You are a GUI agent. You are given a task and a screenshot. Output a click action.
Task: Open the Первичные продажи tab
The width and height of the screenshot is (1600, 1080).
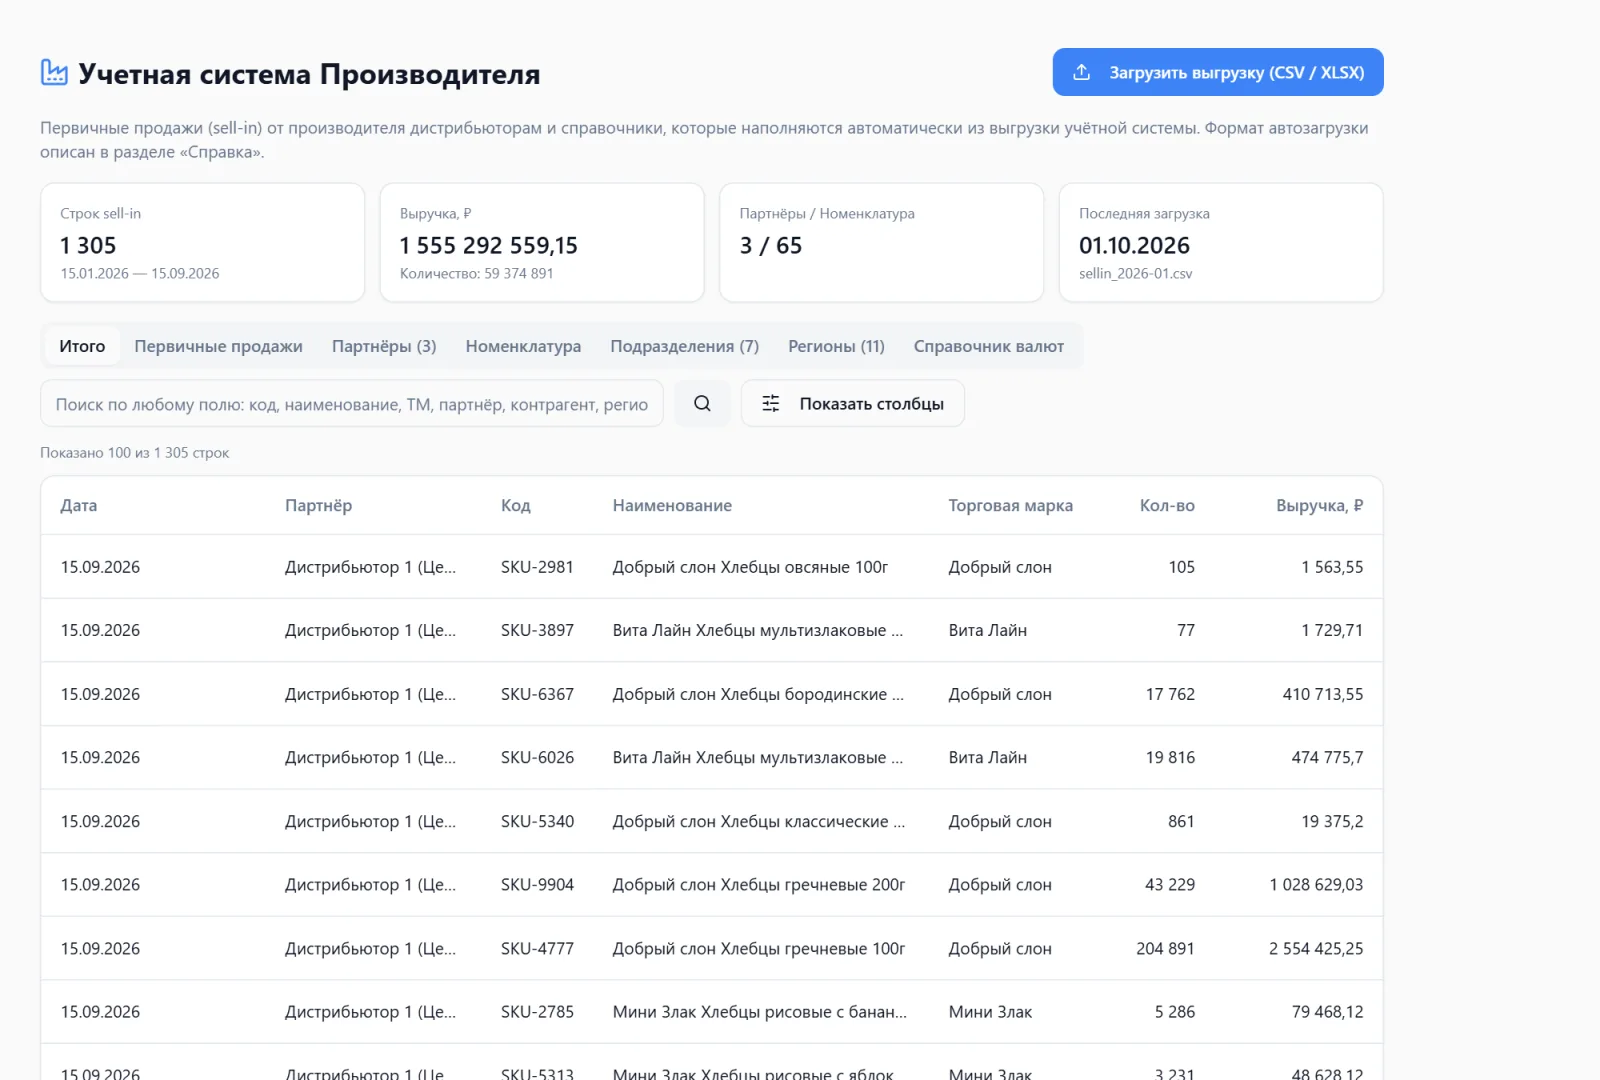(x=218, y=346)
